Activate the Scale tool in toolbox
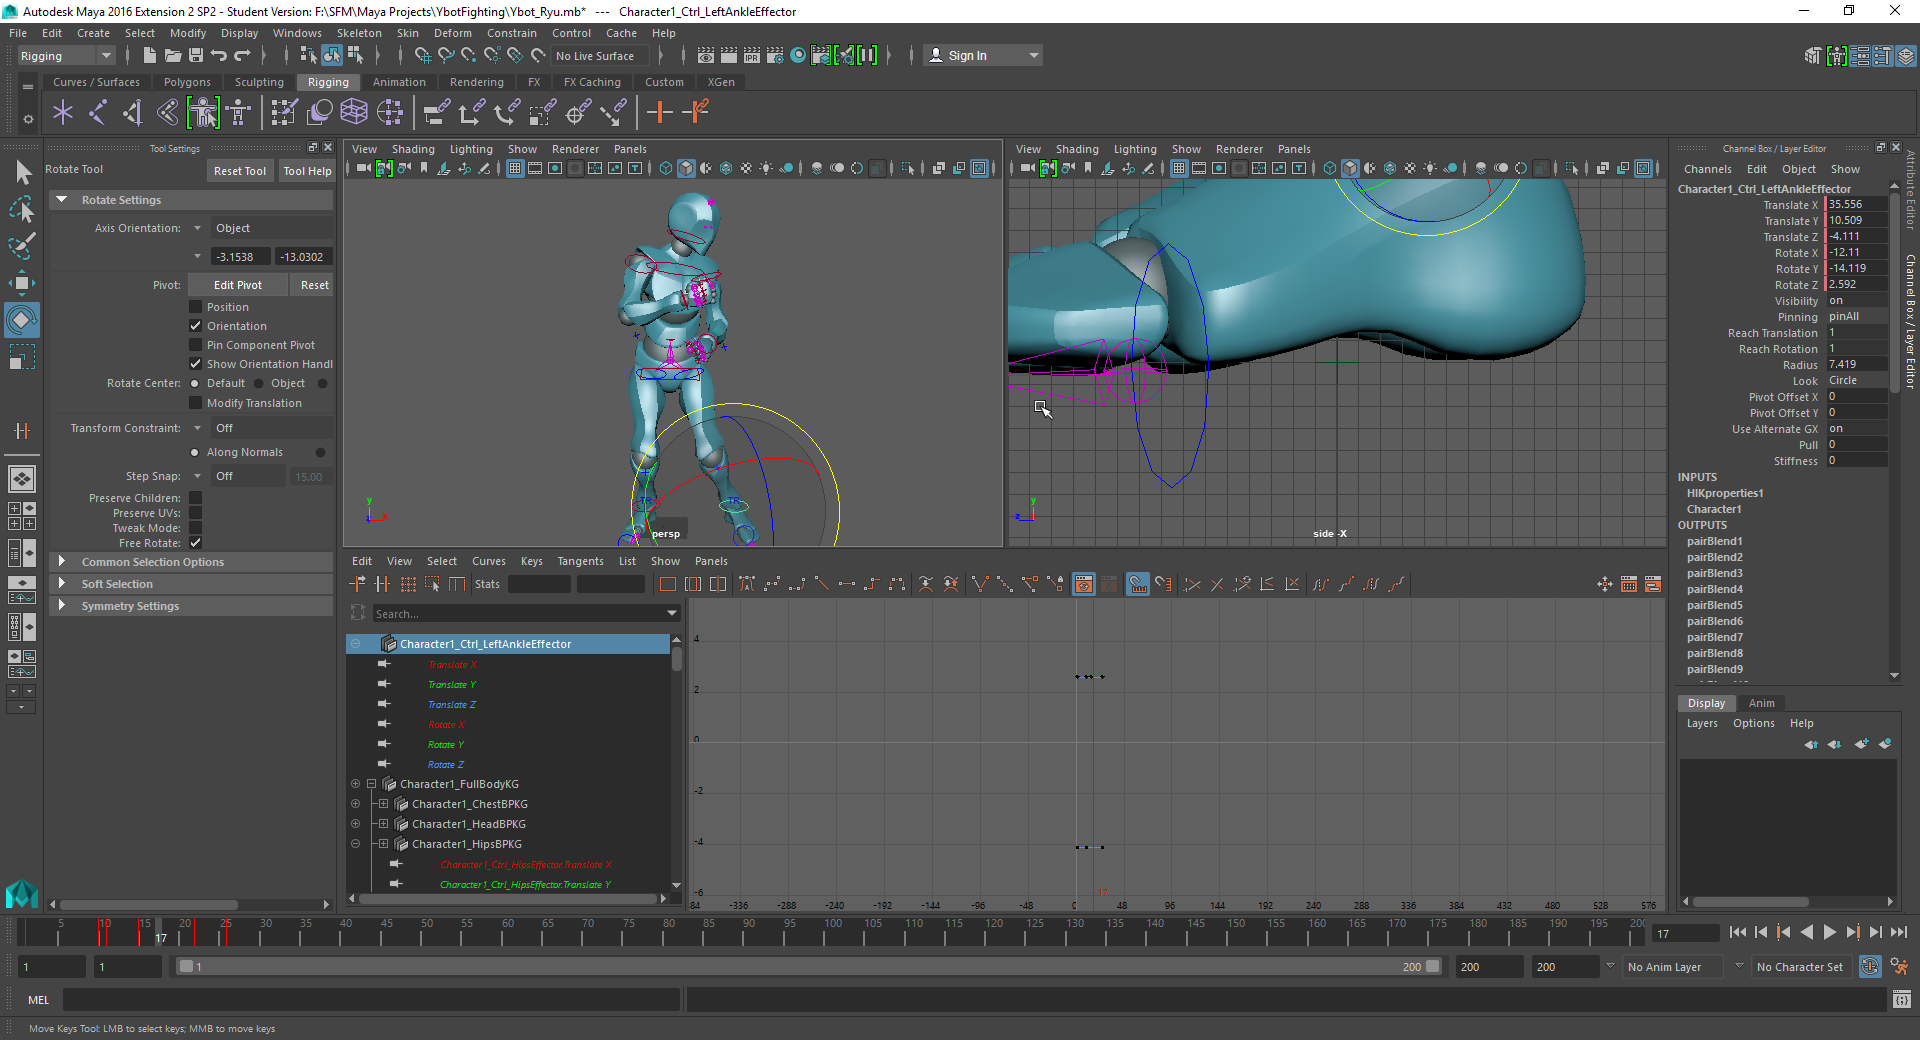Viewport: 1920px width, 1040px height. [x=23, y=357]
